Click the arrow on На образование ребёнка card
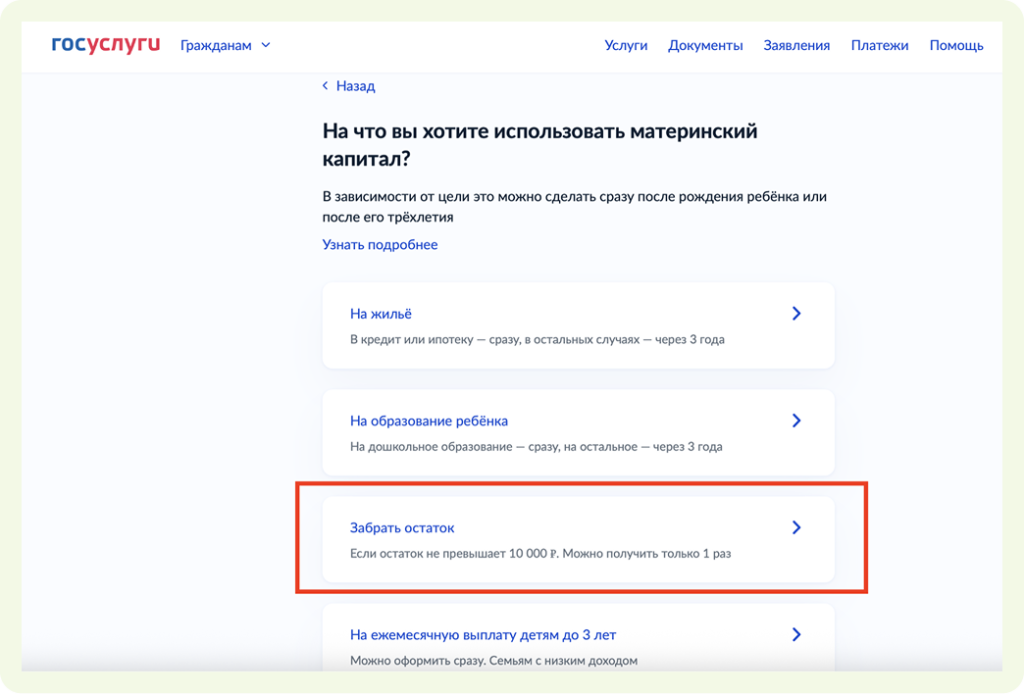1024x694 pixels. click(x=796, y=421)
